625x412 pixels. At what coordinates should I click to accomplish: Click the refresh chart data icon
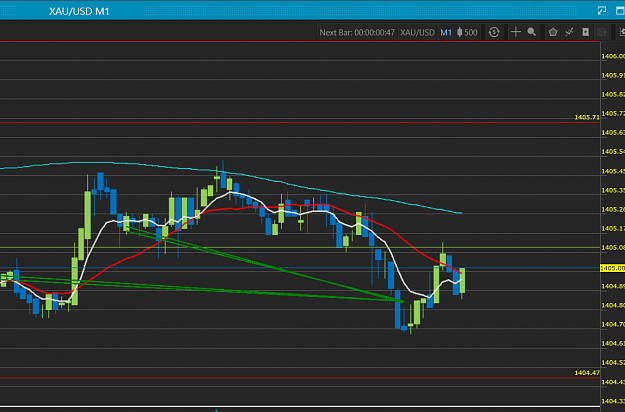click(494, 32)
